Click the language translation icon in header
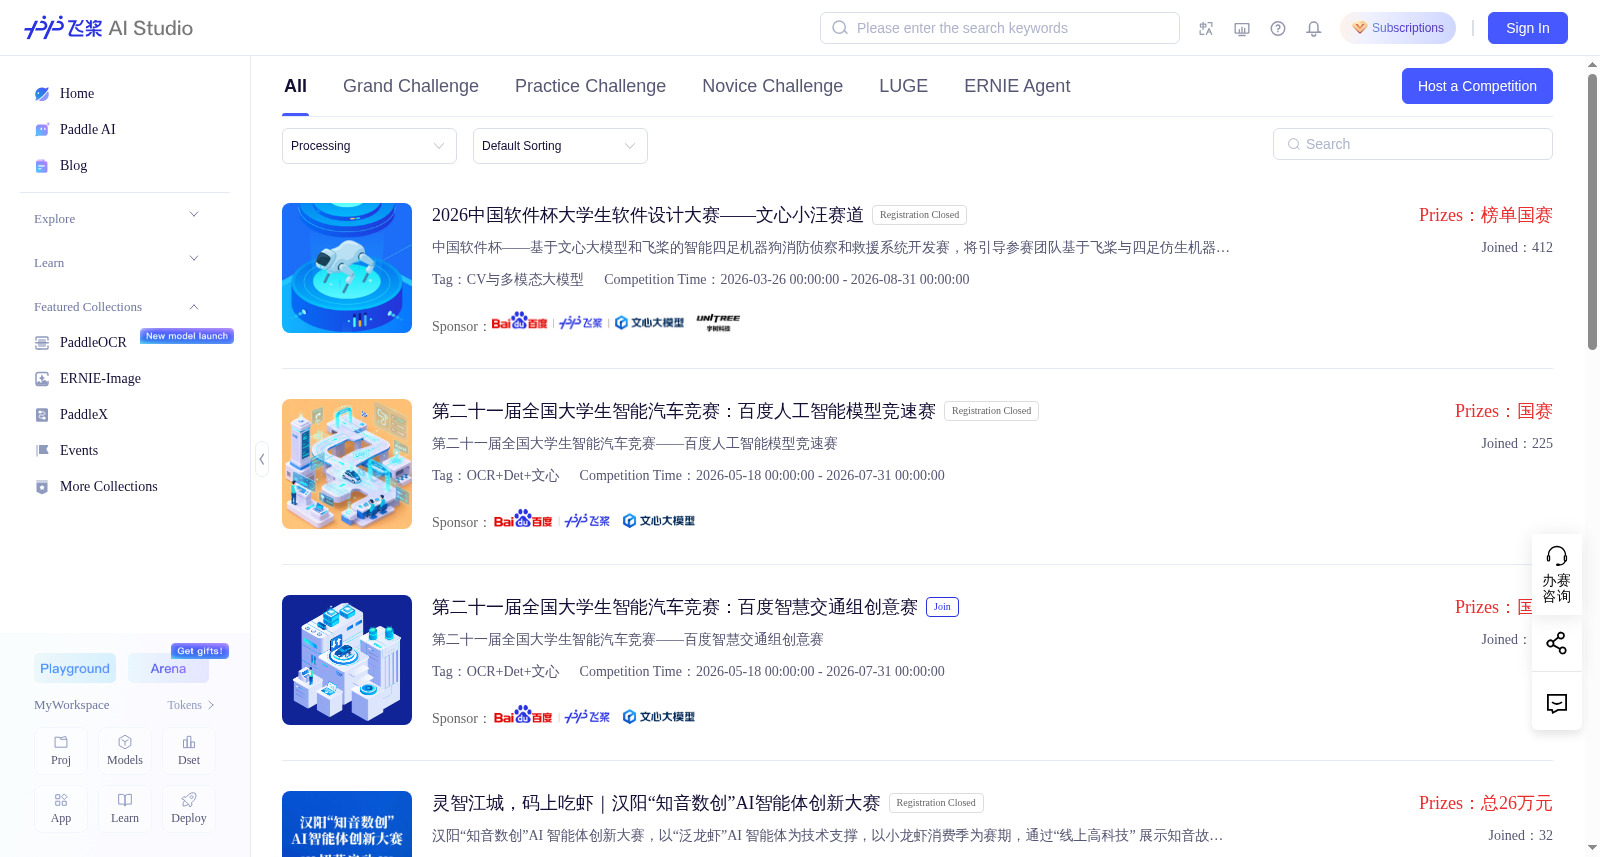The width and height of the screenshot is (1600, 857). (1206, 29)
